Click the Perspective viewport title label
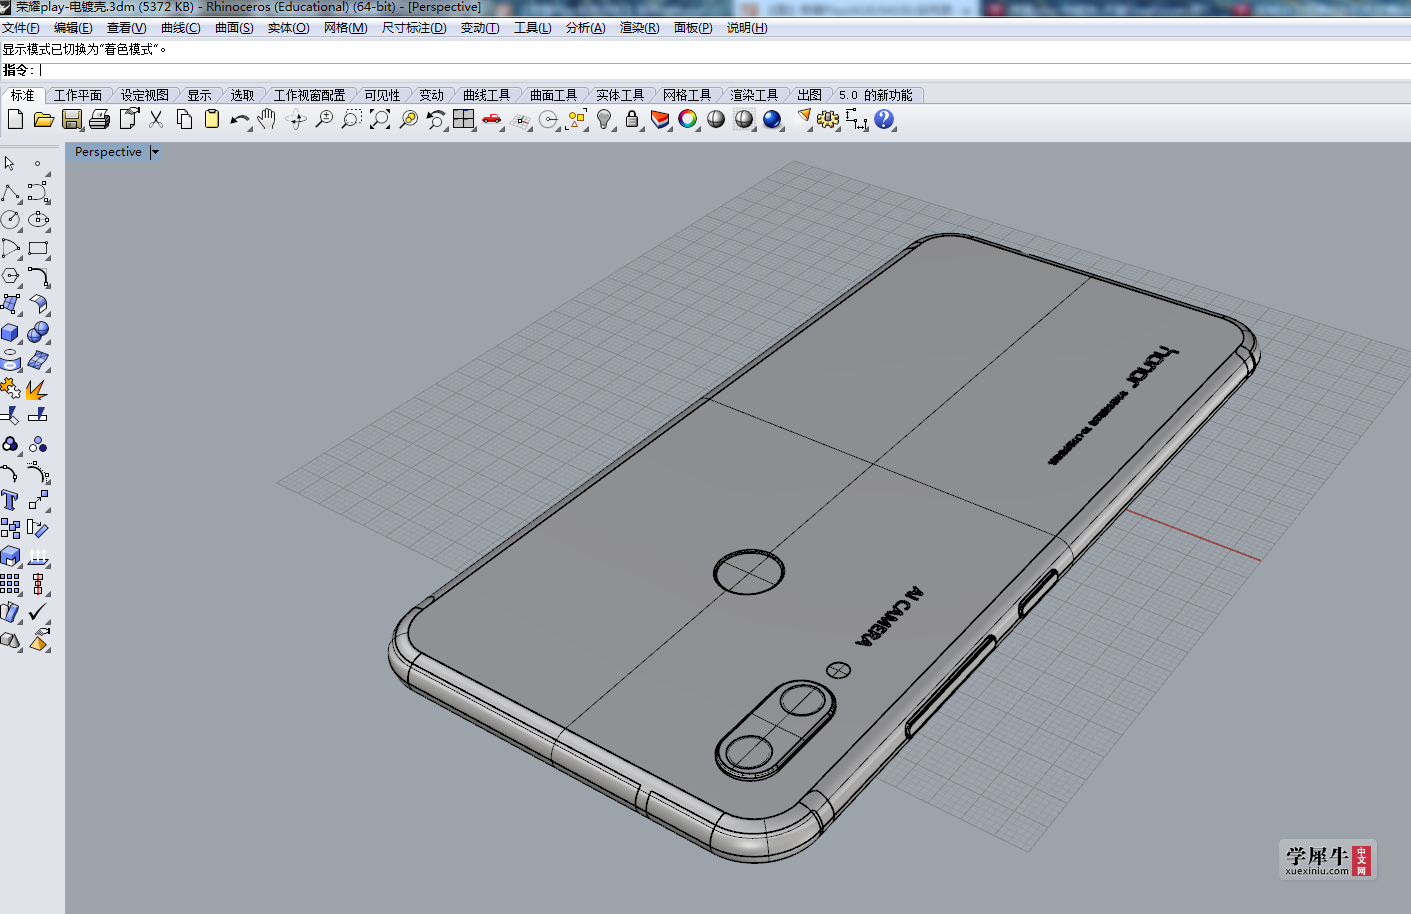The width and height of the screenshot is (1411, 914). (x=108, y=152)
